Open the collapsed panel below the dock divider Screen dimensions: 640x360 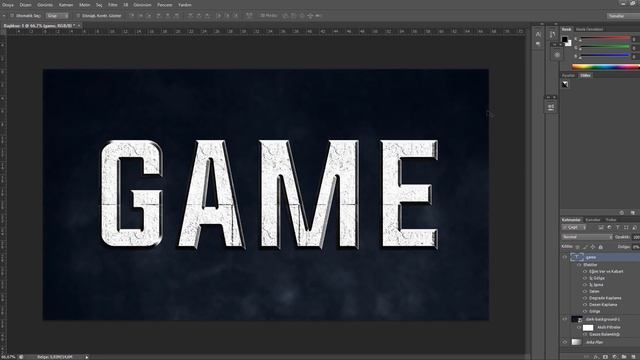pyautogui.click(x=551, y=107)
